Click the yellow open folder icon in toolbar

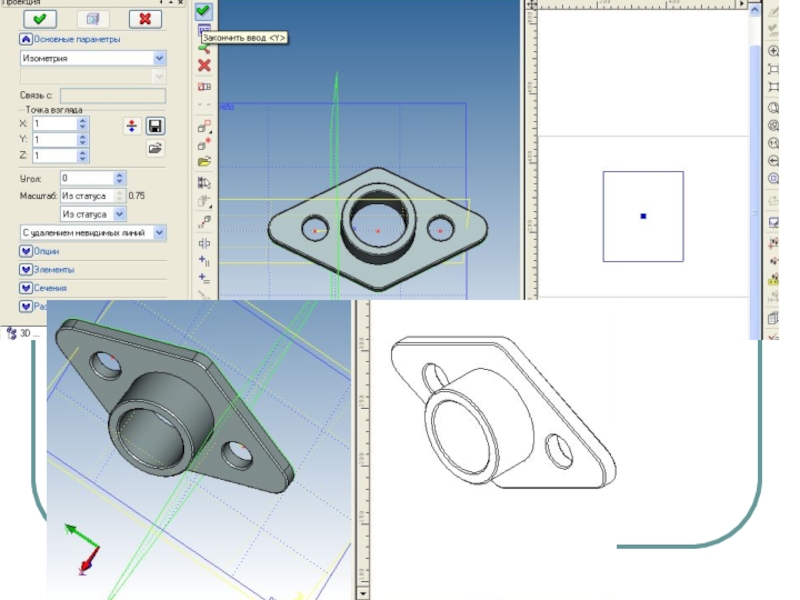(x=204, y=161)
